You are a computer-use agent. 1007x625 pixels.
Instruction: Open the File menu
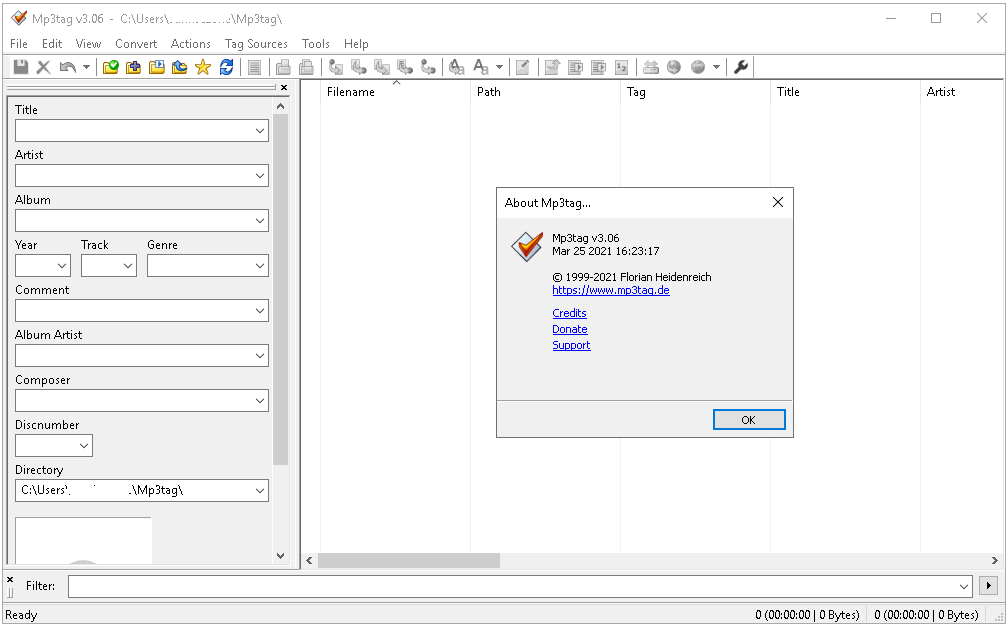(x=19, y=44)
